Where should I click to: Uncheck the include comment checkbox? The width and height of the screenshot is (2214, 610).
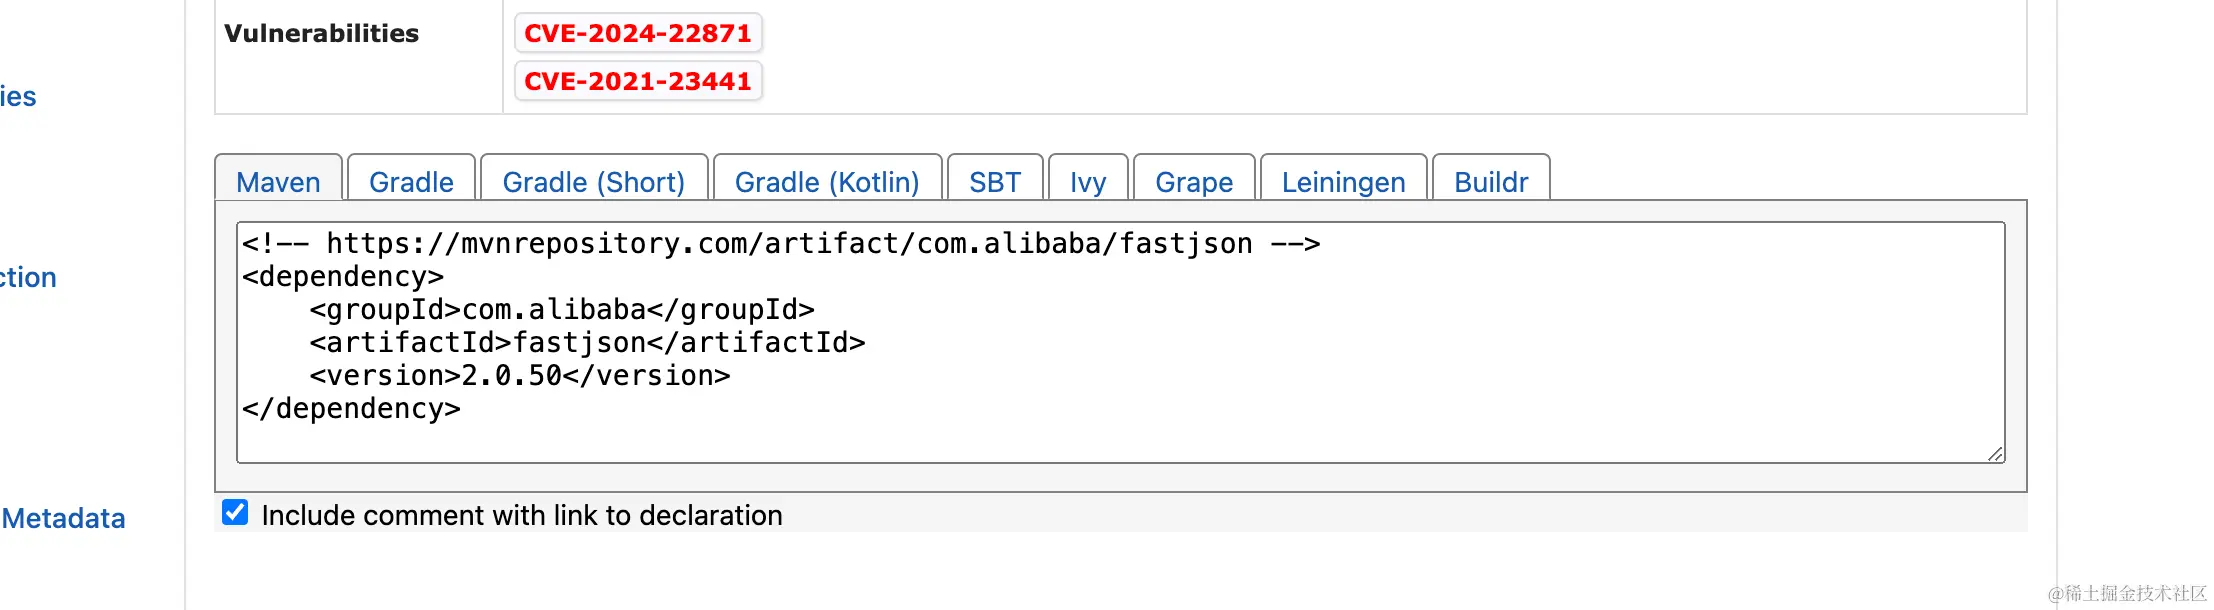coord(235,513)
